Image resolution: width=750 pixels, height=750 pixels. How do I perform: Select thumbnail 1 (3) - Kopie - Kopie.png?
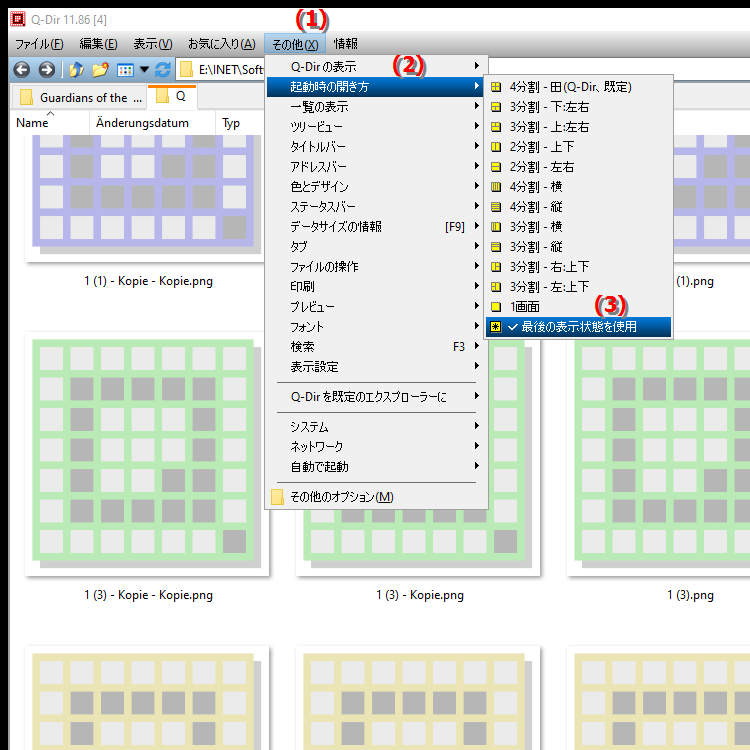tap(147, 454)
